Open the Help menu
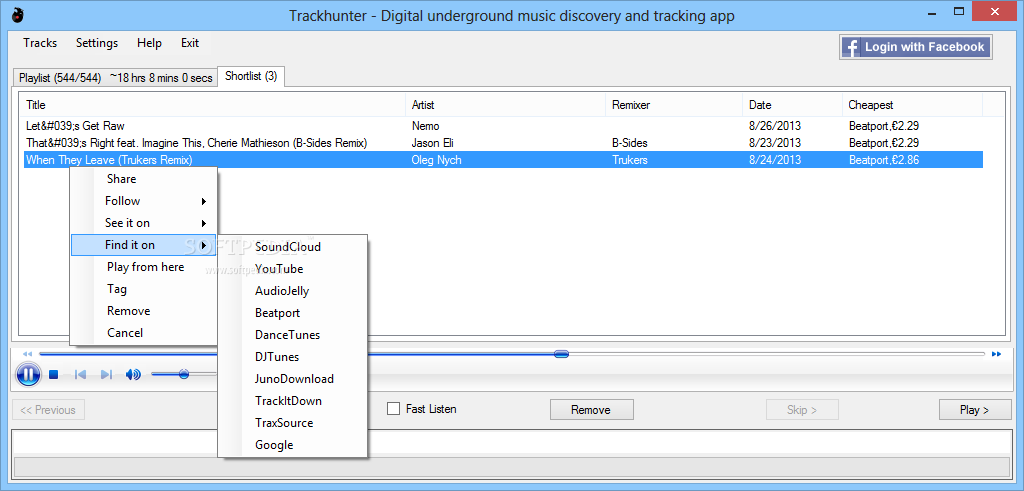Image resolution: width=1024 pixels, height=491 pixels. click(x=150, y=43)
